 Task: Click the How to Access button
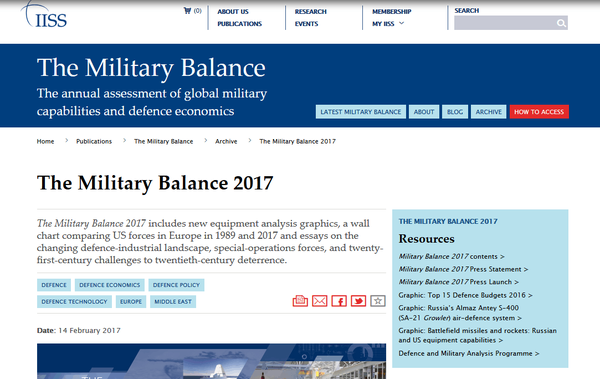coord(539,112)
